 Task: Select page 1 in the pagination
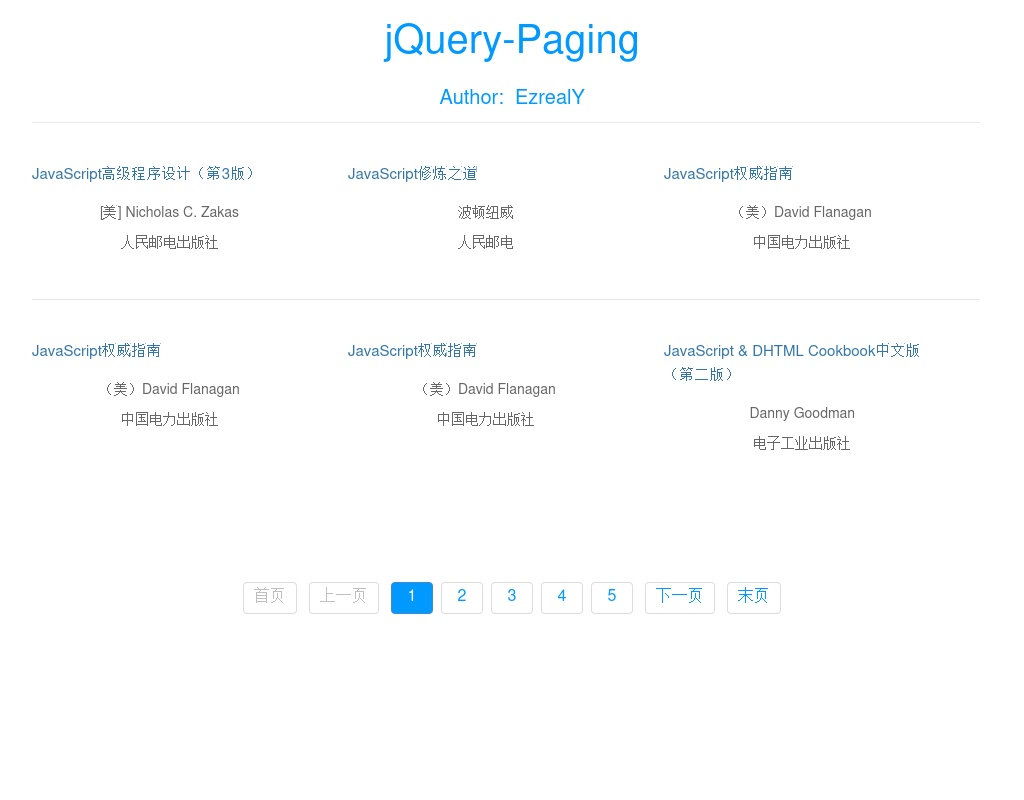[x=411, y=597]
